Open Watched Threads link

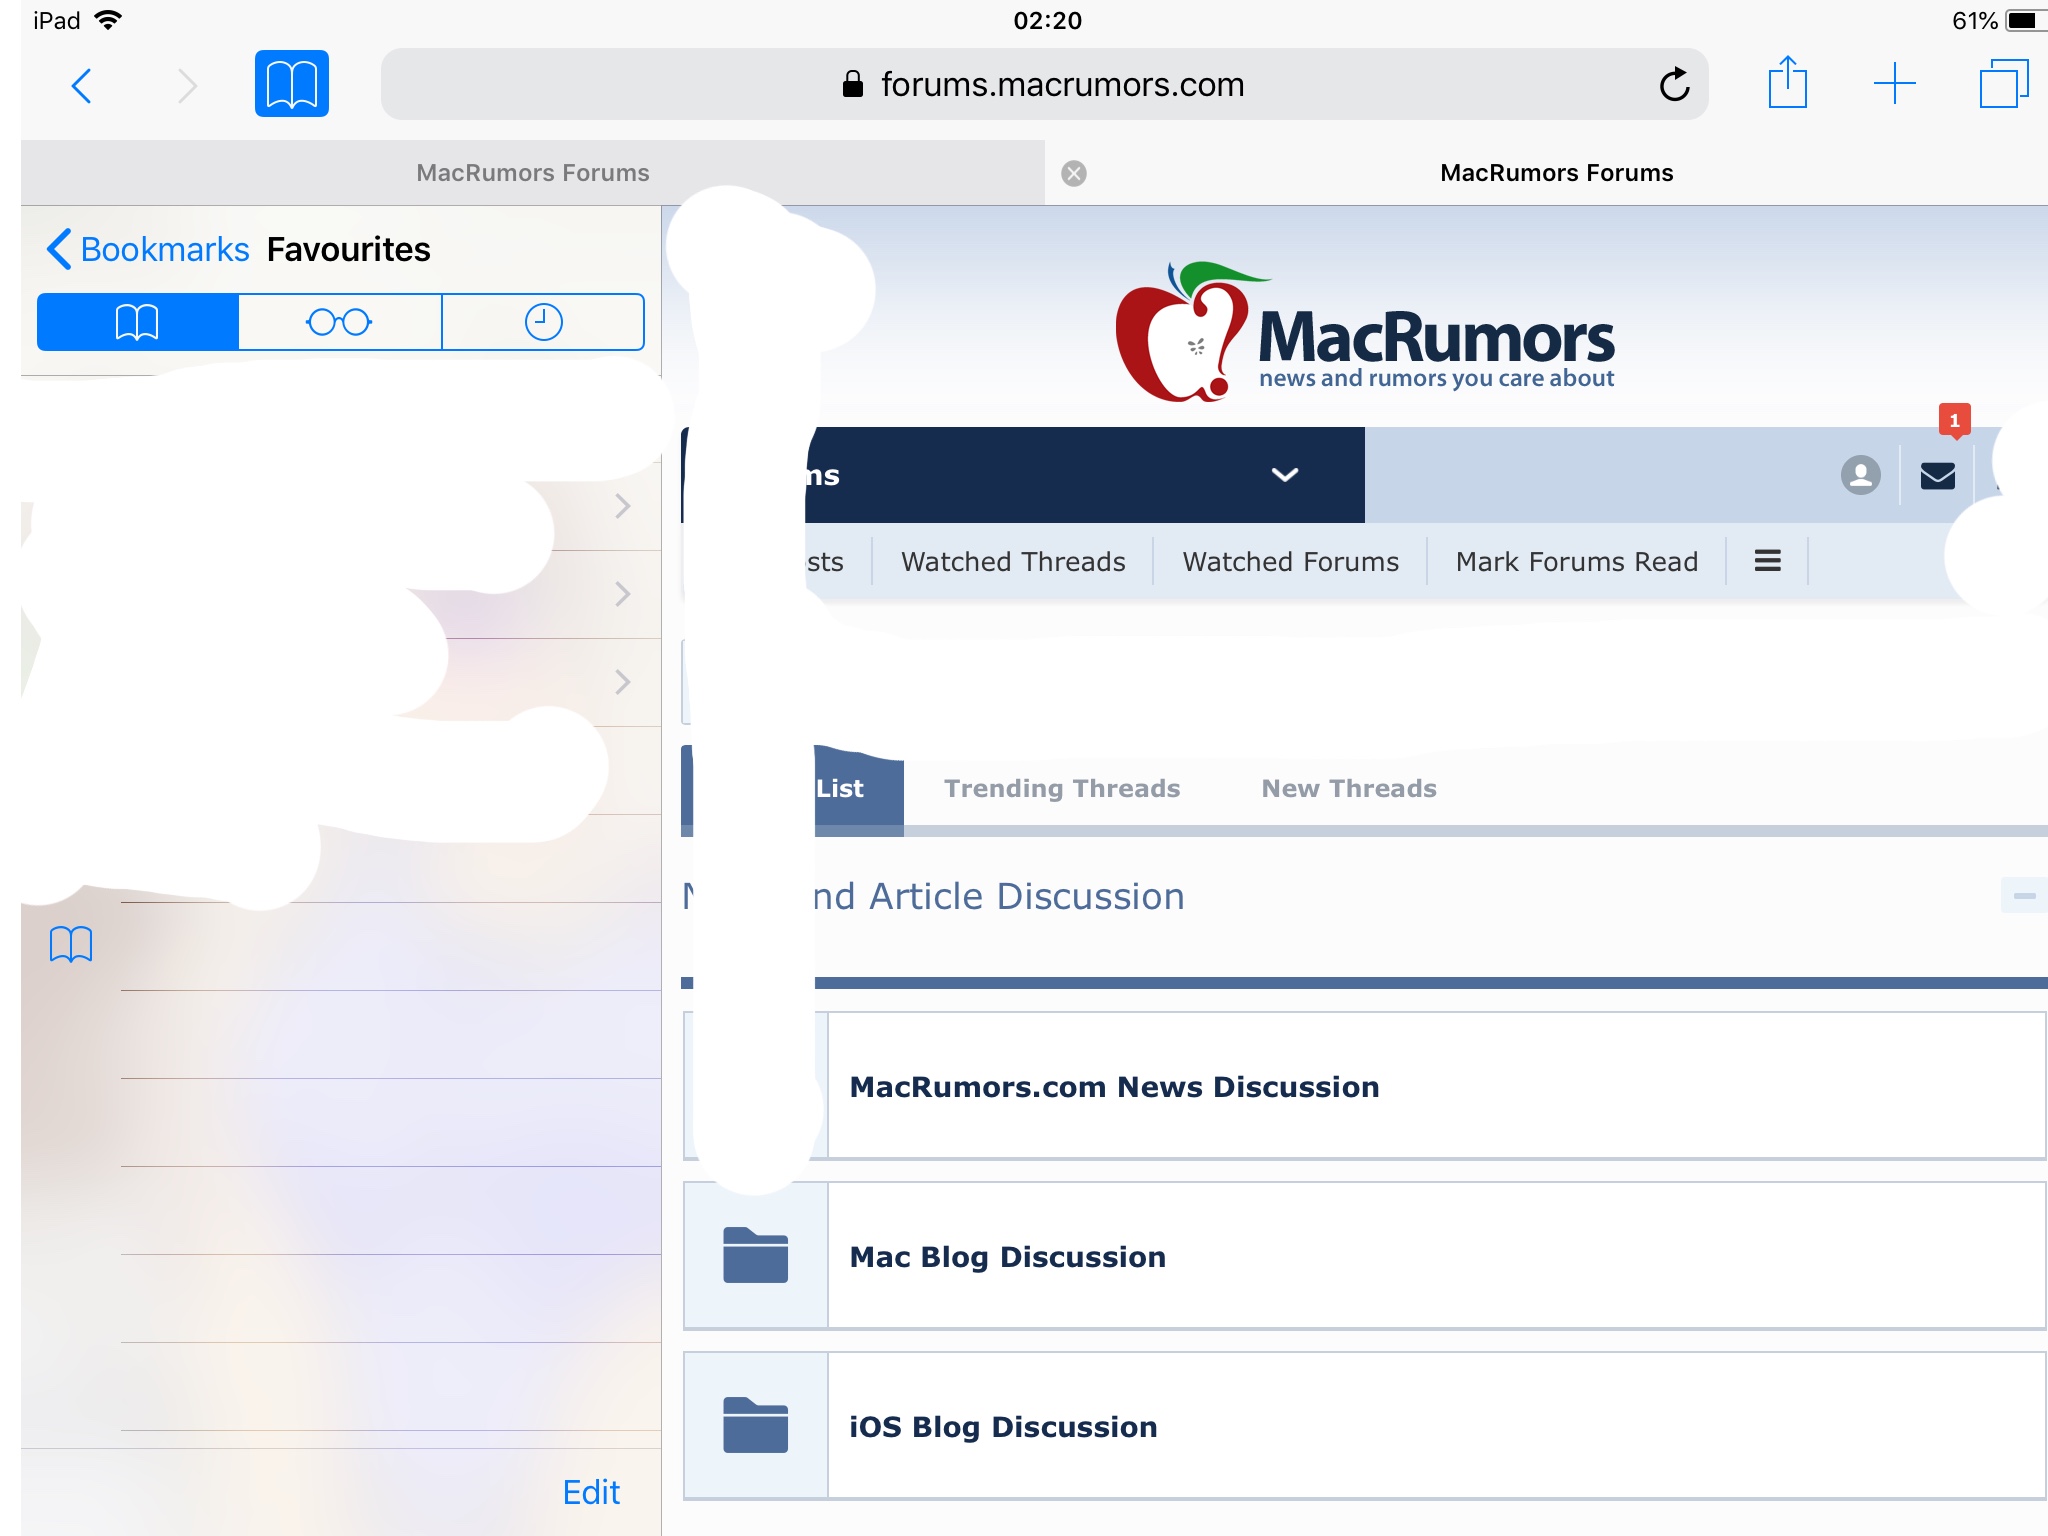pyautogui.click(x=1013, y=562)
